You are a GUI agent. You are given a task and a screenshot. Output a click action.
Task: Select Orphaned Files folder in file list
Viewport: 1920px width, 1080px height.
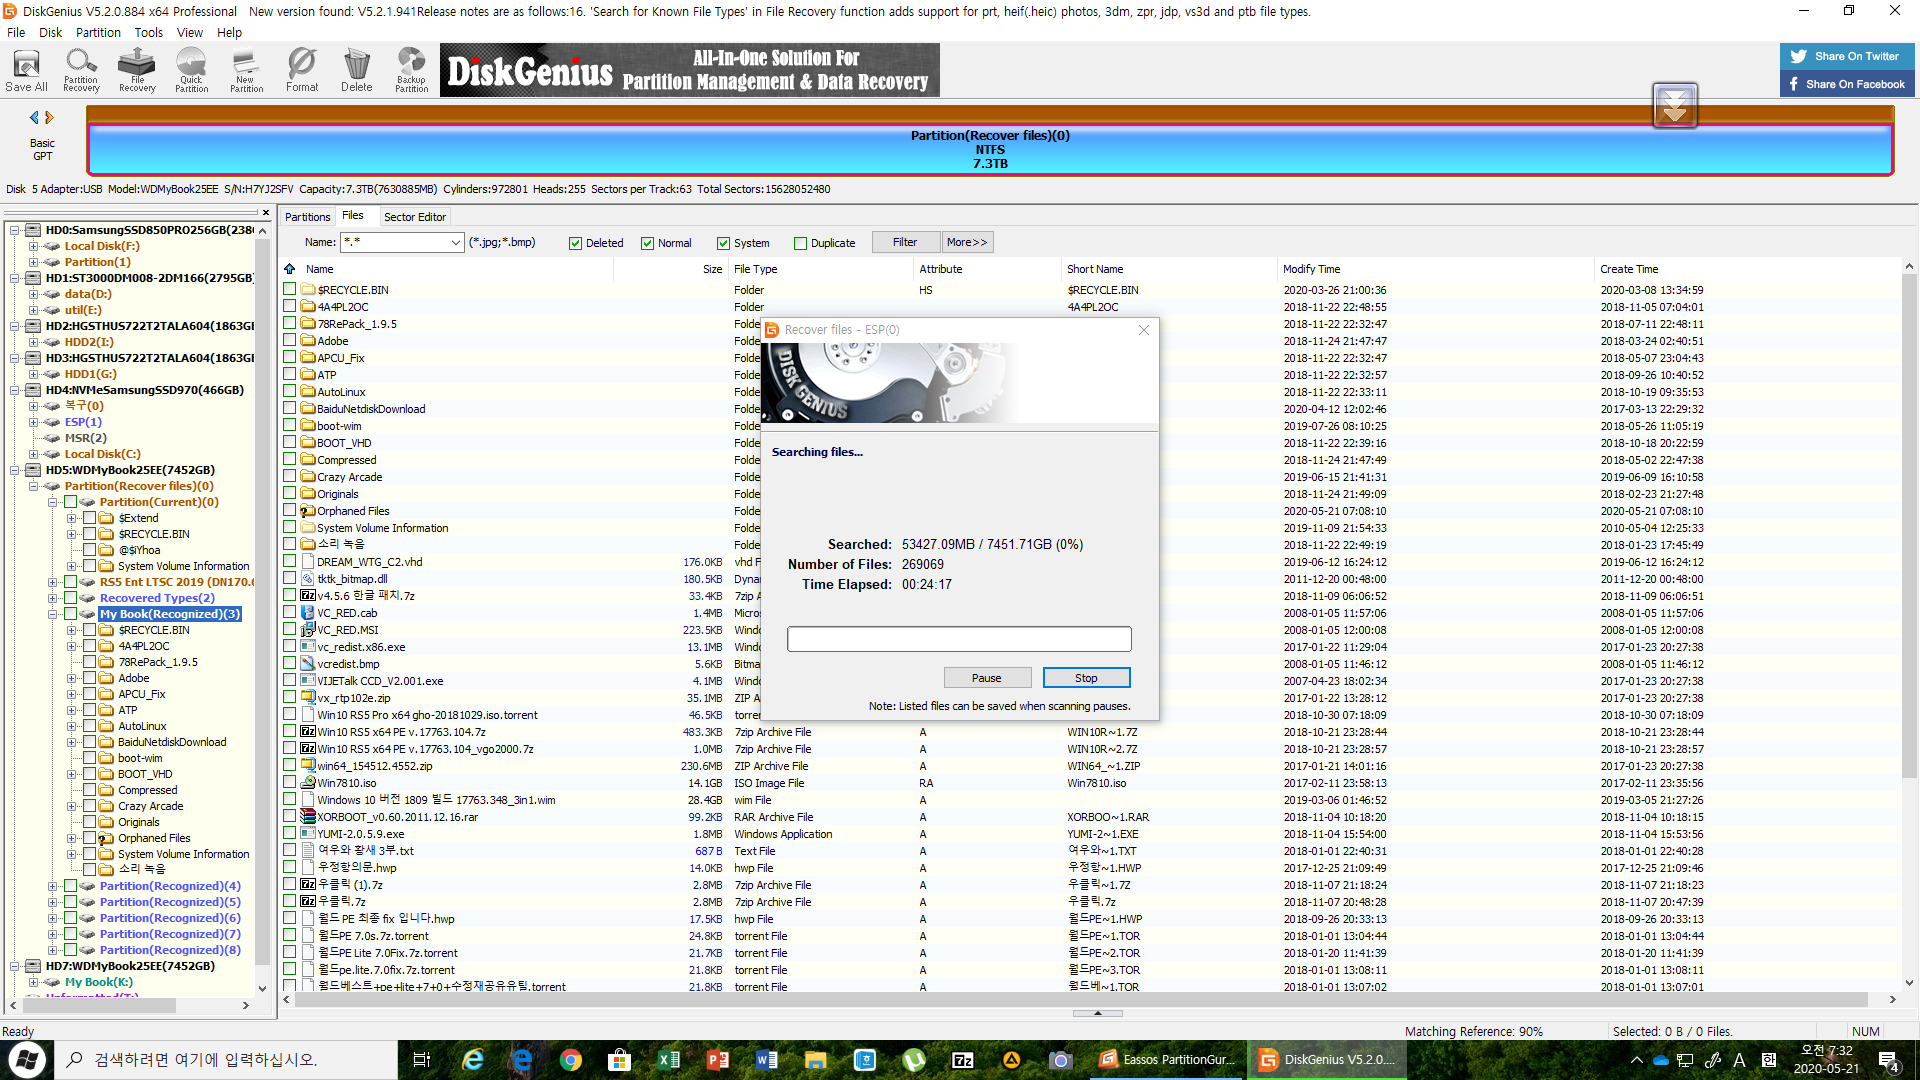click(352, 511)
